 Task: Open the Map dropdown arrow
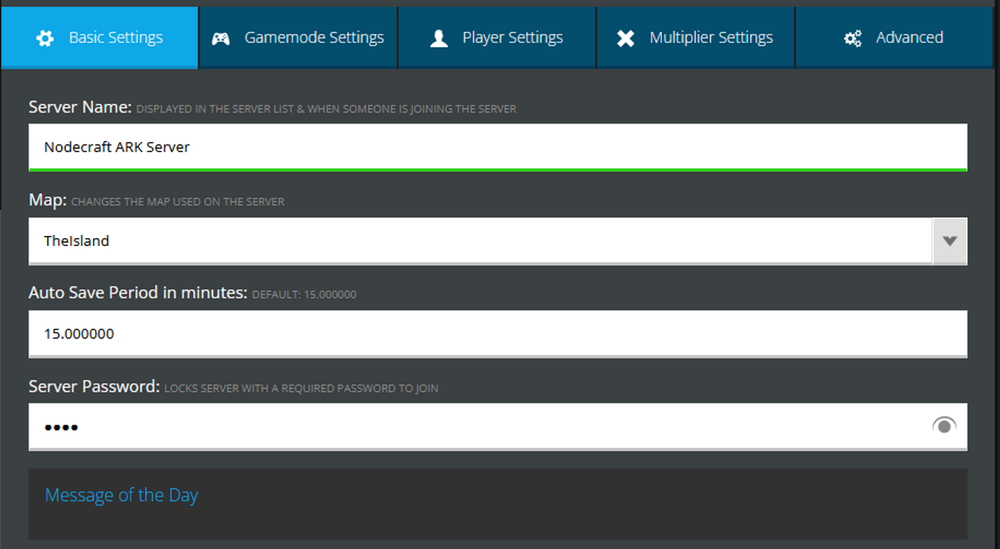click(950, 241)
